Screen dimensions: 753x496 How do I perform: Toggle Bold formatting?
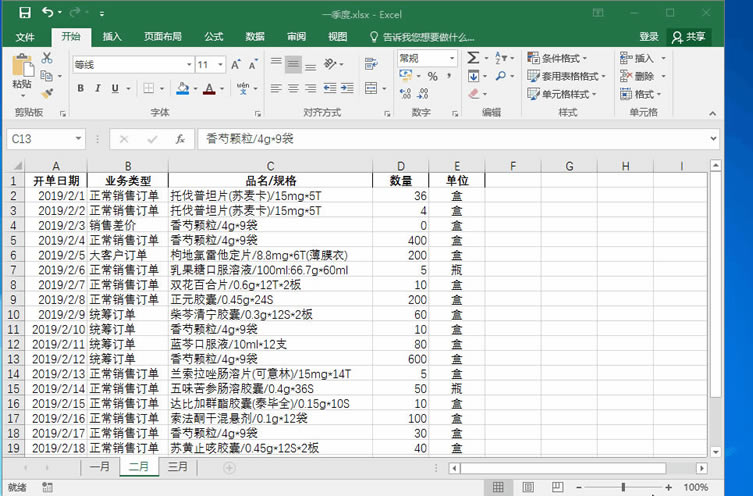[81, 88]
